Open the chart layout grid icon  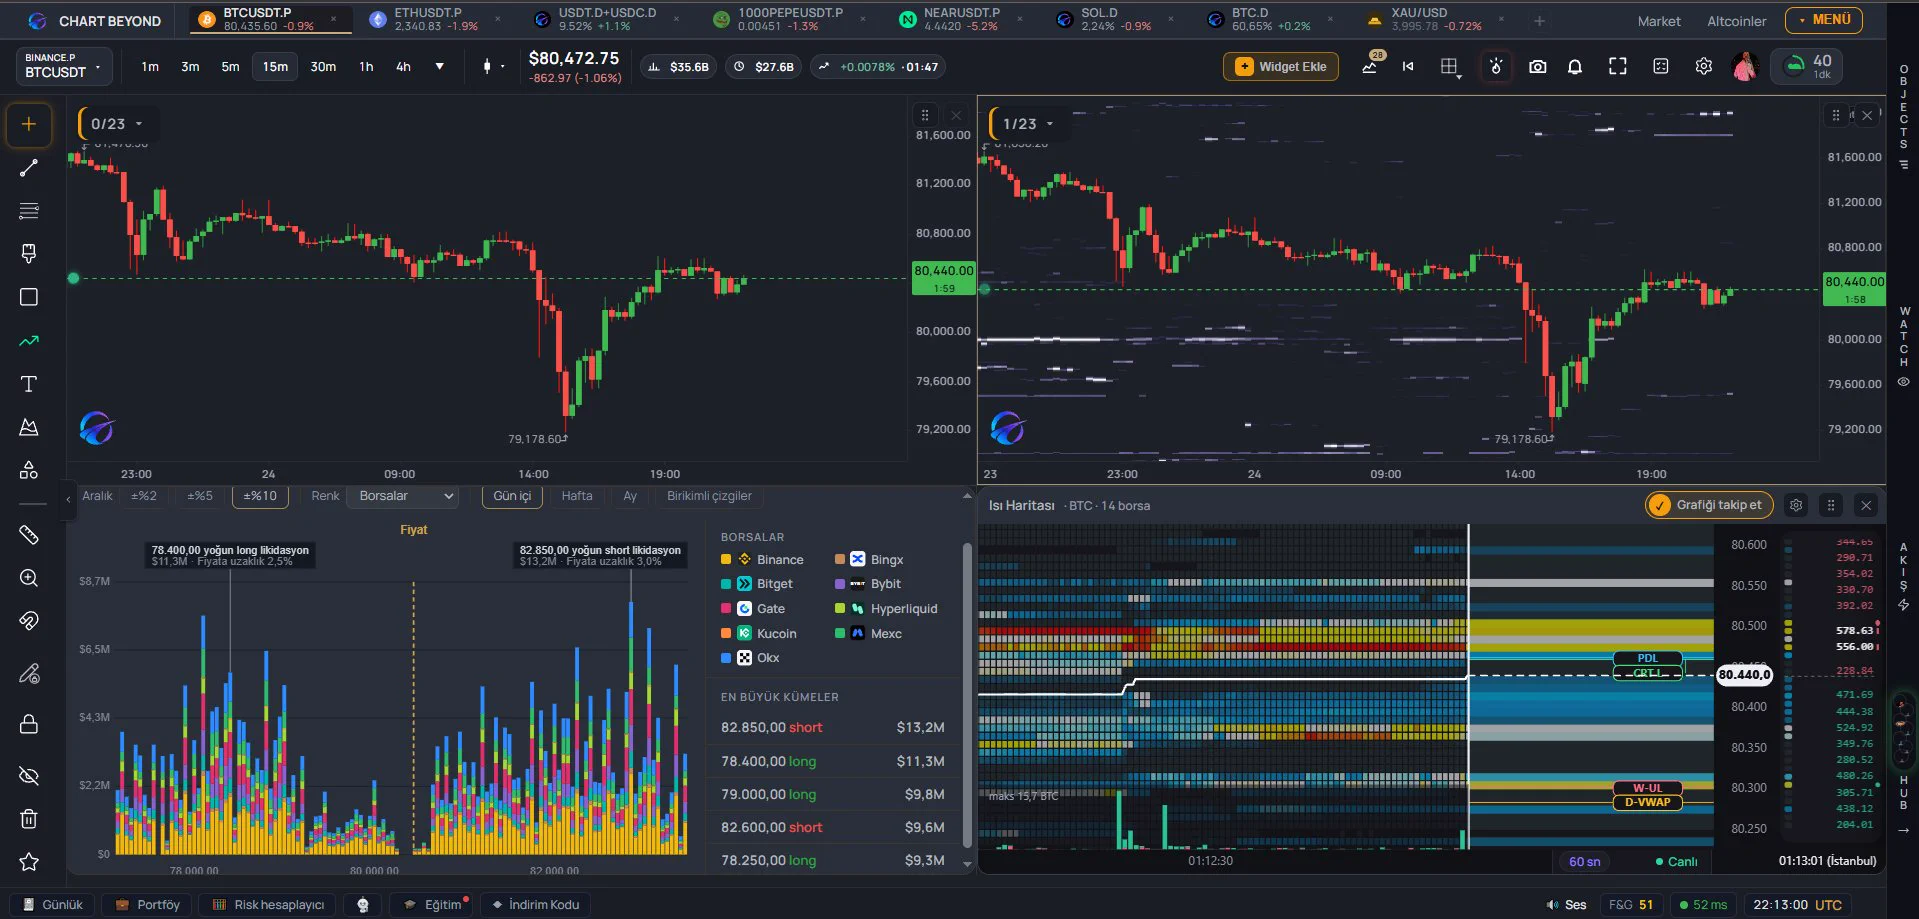[x=1449, y=67]
